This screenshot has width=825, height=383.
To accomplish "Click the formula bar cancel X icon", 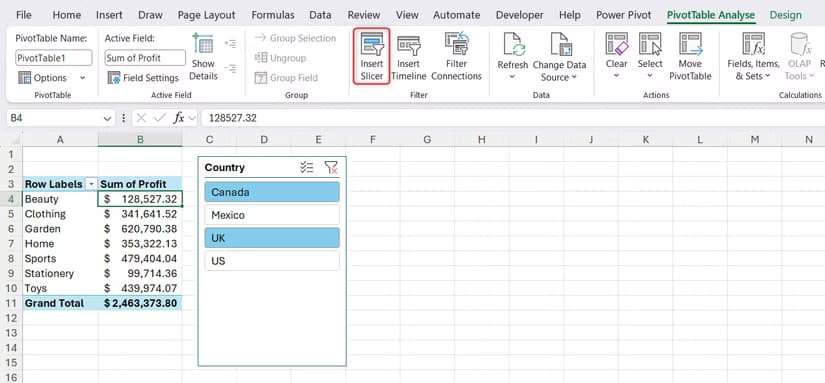I will point(141,118).
